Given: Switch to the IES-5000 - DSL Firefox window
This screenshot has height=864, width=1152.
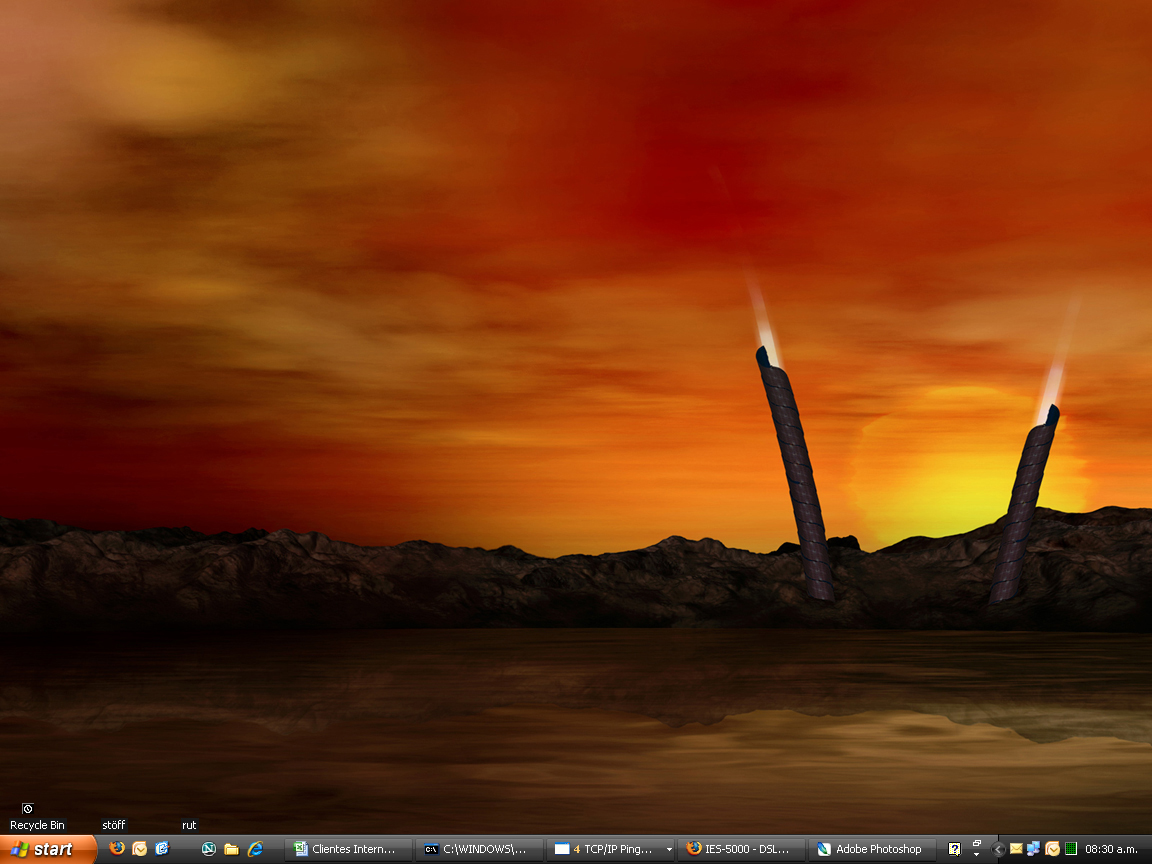Looking at the screenshot, I should coord(742,849).
